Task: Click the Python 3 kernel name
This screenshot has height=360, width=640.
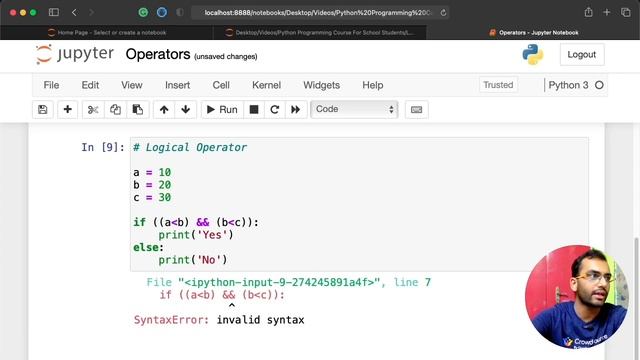Action: click(x=568, y=85)
